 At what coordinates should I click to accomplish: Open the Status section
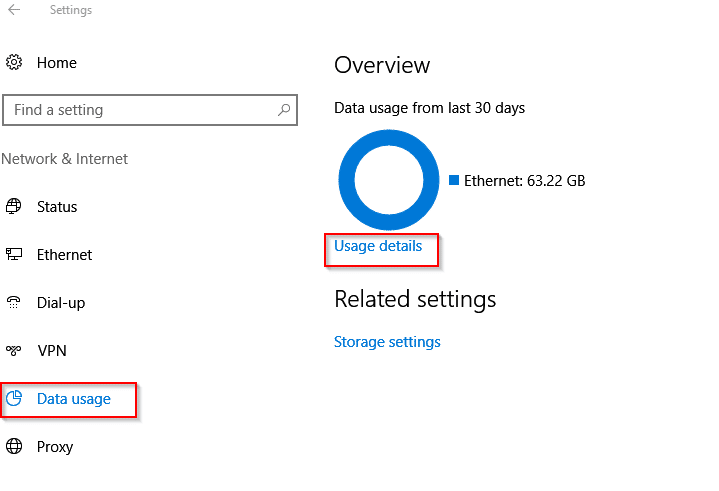(x=57, y=207)
